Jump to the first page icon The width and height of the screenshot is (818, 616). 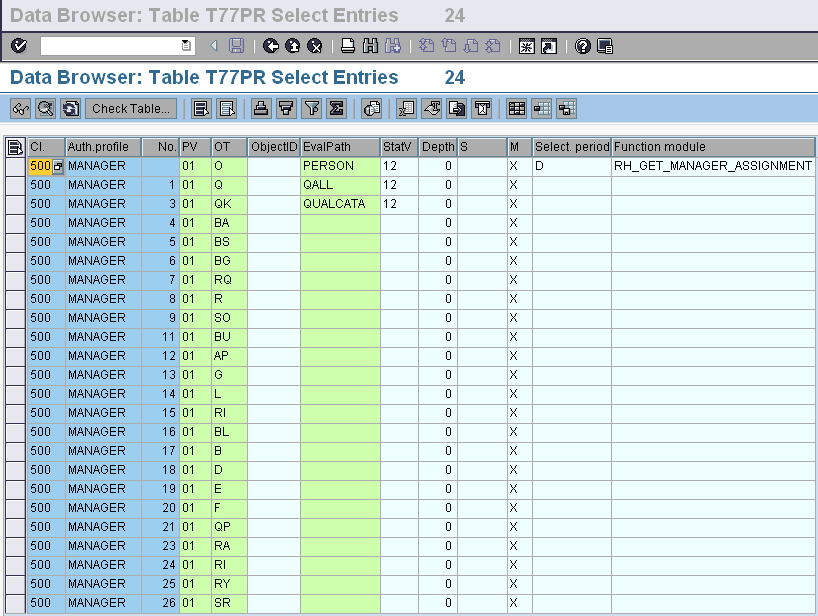pyautogui.click(x=426, y=46)
